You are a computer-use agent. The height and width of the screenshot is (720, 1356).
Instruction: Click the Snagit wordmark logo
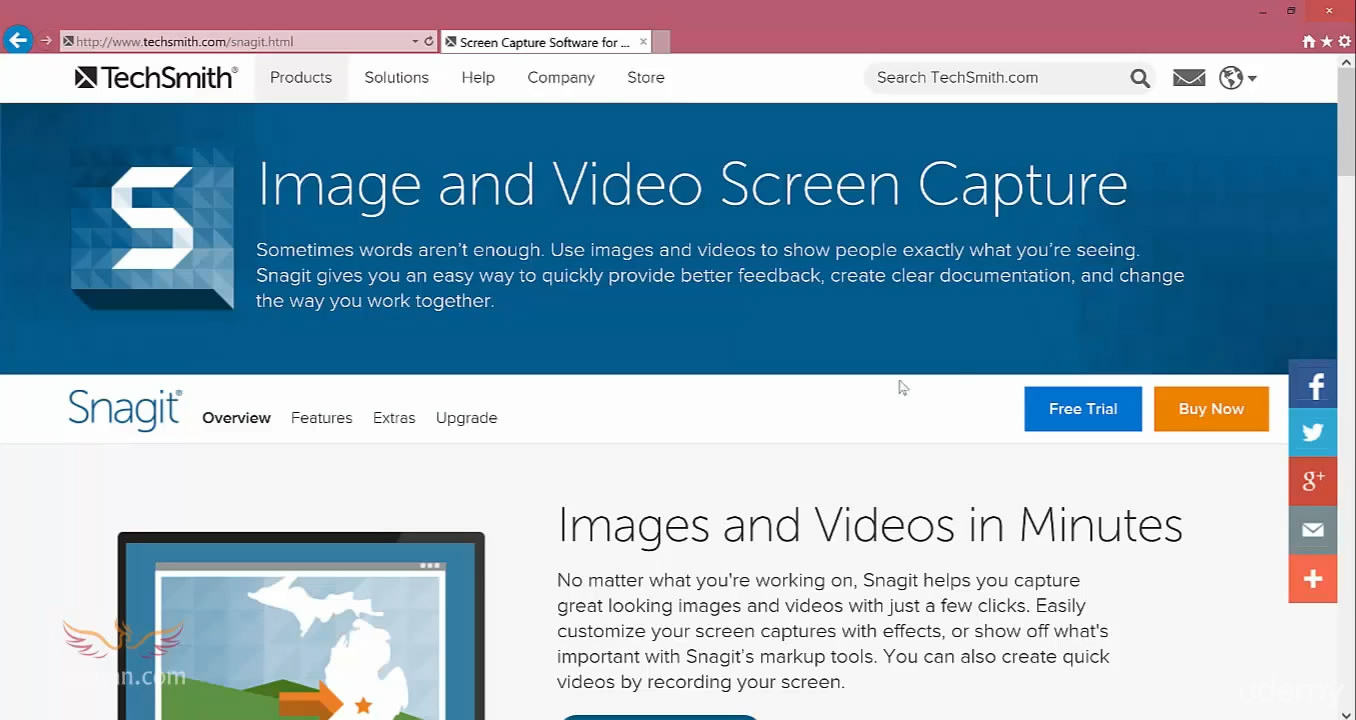click(125, 410)
